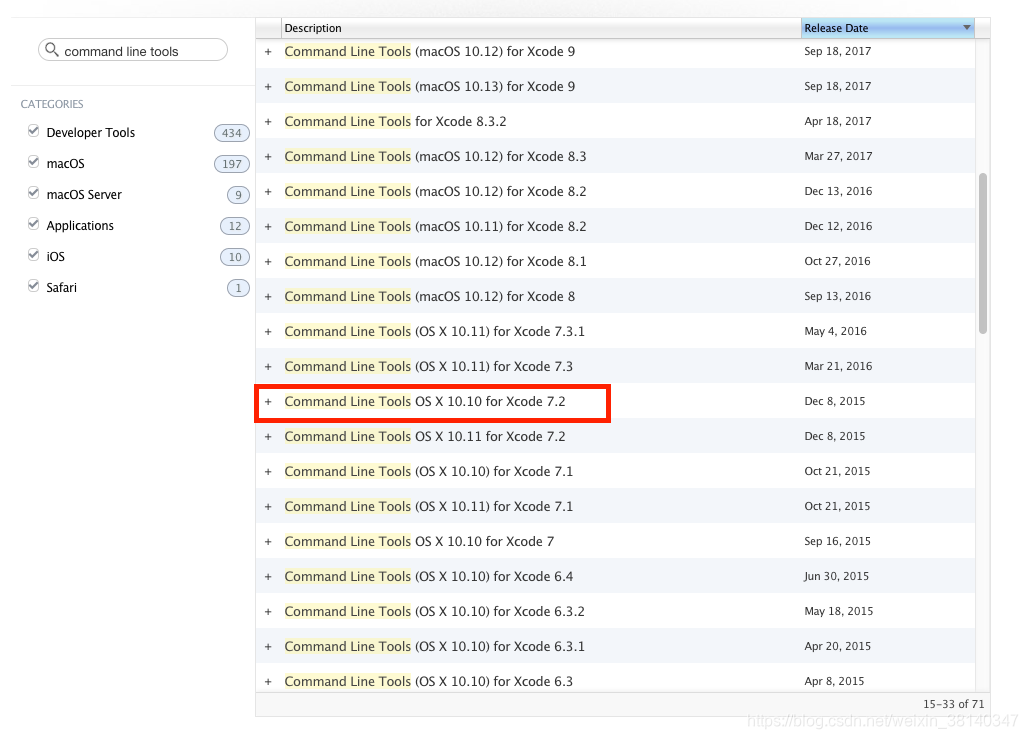Expand Command Line Tools (macOS 10.12) for Xcode 8.1
Screen dimensions: 1028x739
268,262
